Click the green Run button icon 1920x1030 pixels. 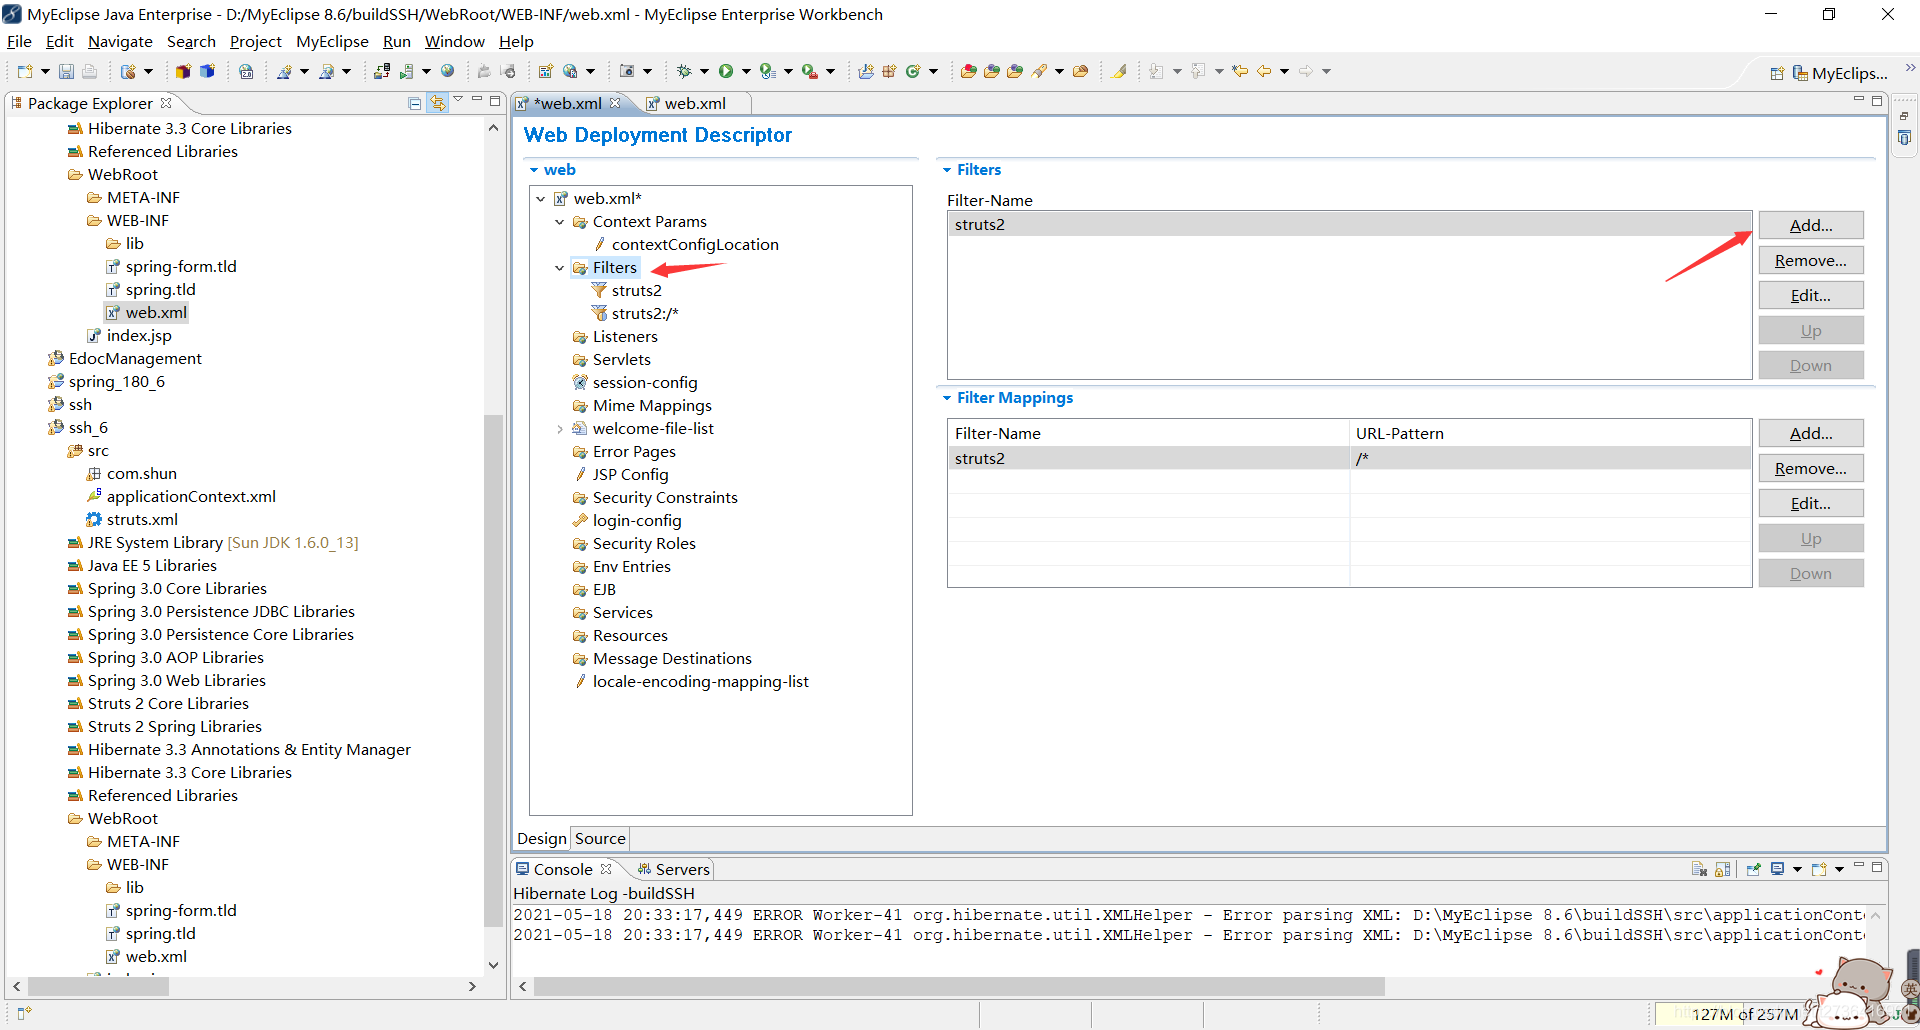coord(726,71)
